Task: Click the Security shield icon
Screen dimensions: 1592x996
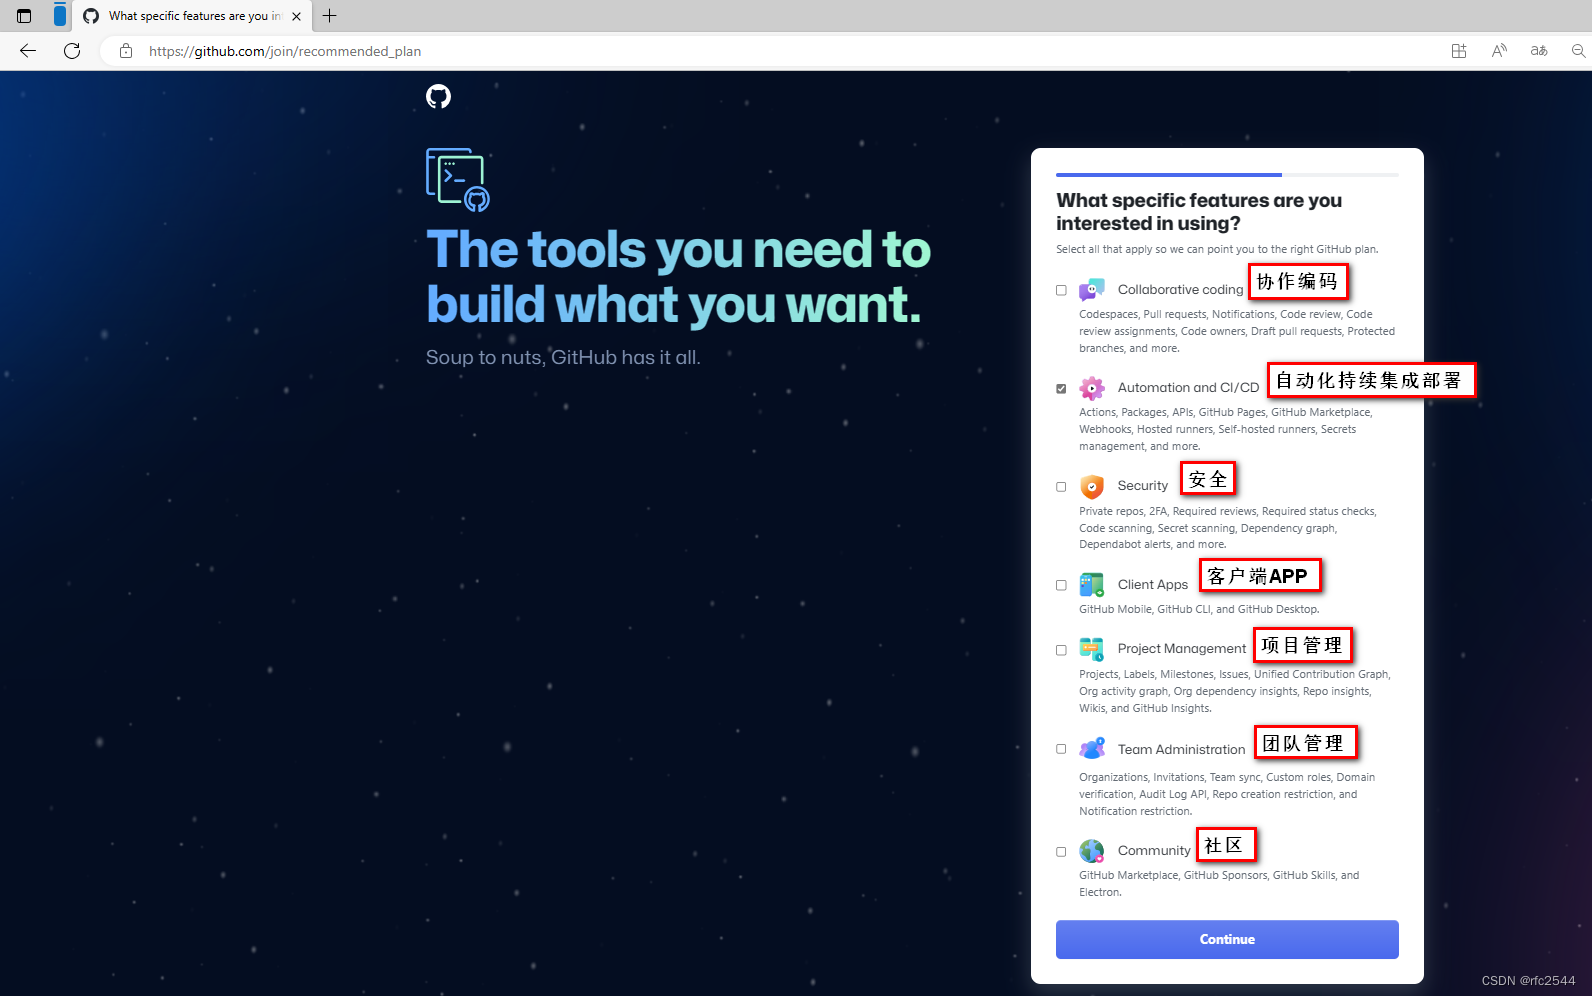Action: tap(1092, 486)
